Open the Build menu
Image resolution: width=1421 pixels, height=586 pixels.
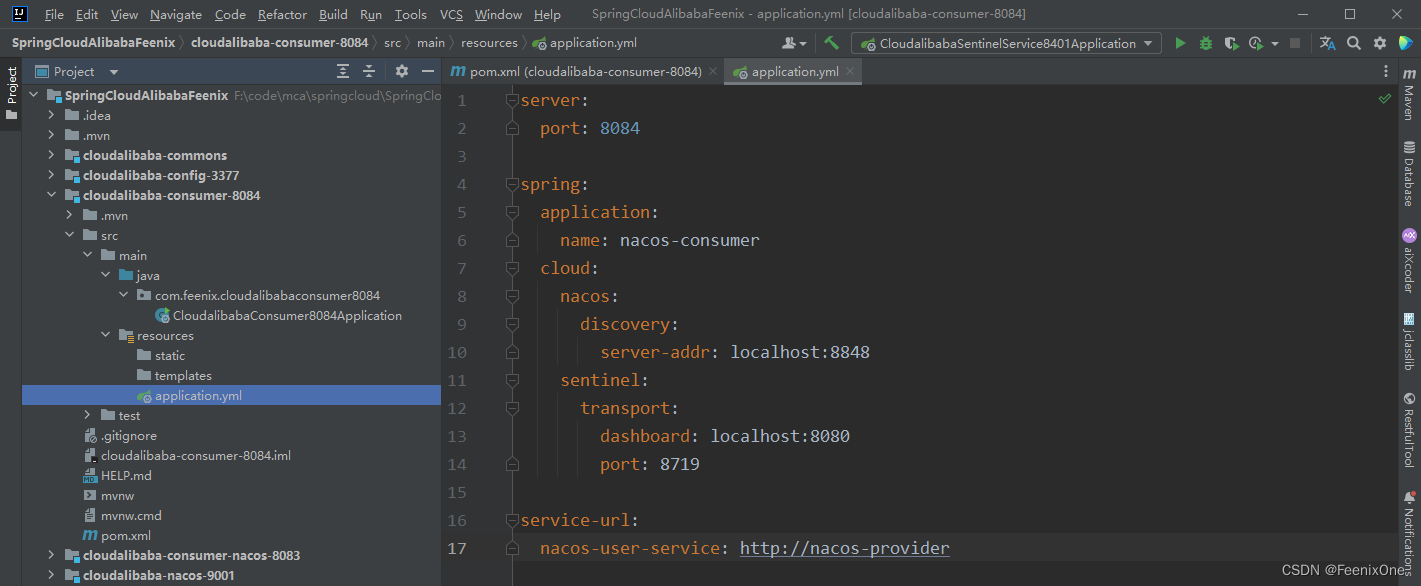point(333,14)
